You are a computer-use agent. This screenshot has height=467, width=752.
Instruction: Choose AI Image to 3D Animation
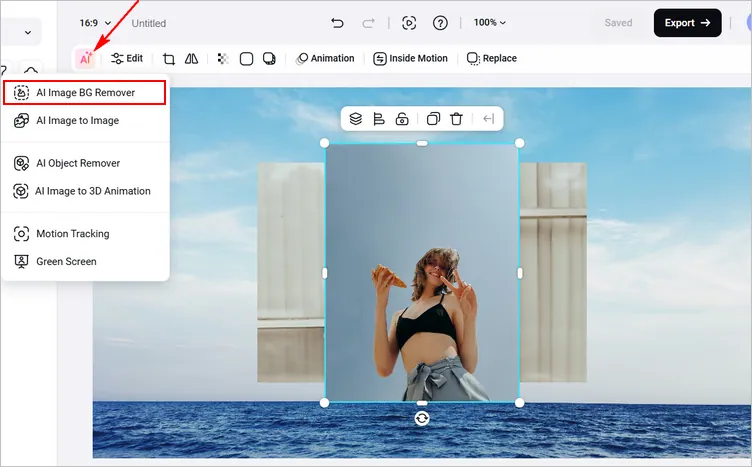pyautogui.click(x=84, y=191)
